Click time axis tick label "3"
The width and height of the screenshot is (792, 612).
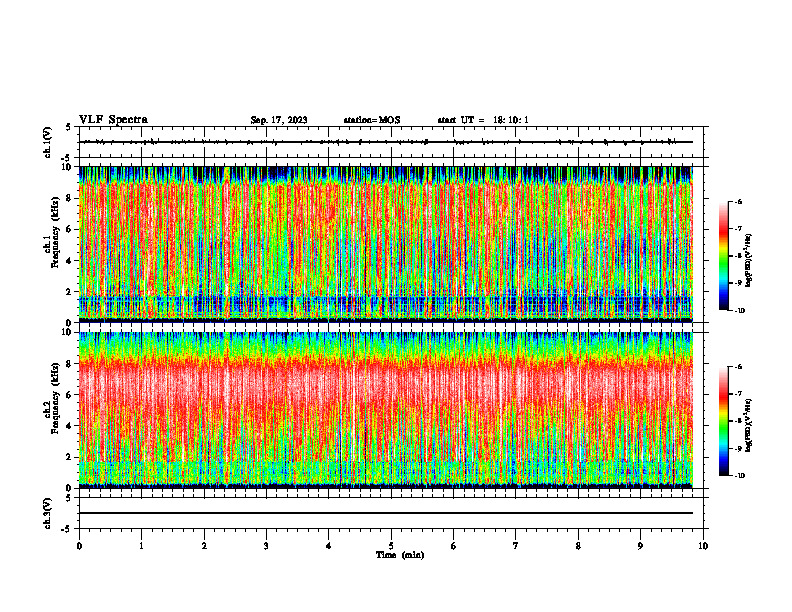[x=266, y=546]
